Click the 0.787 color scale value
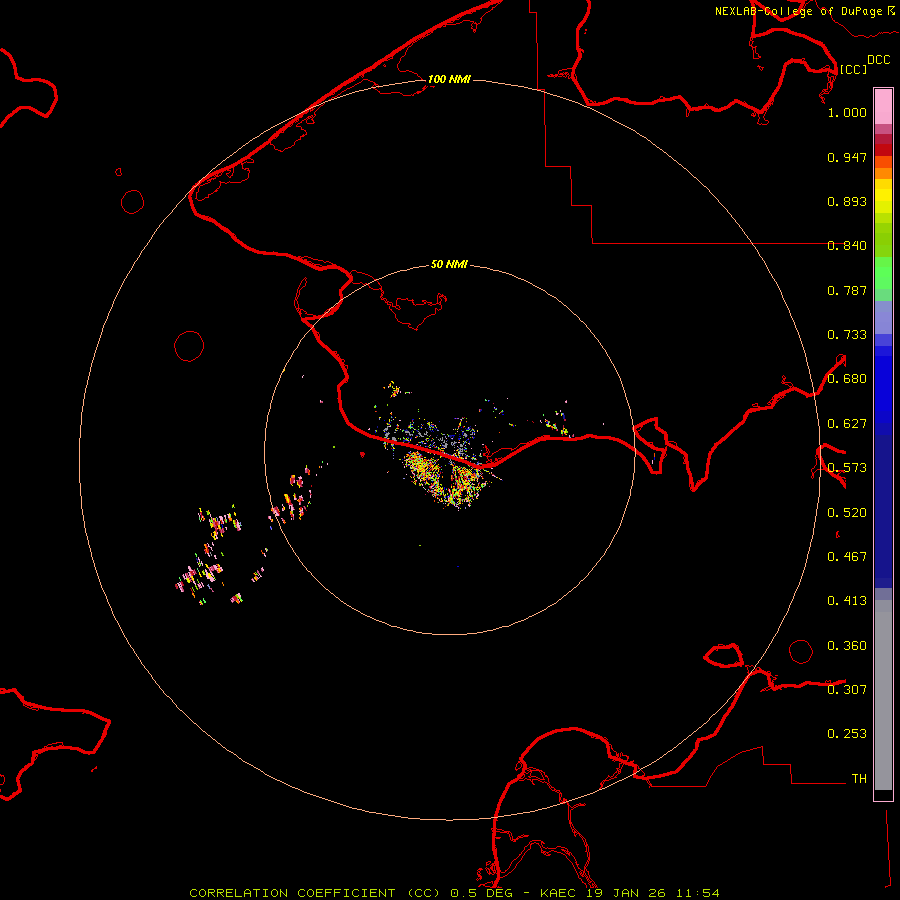This screenshot has height=900, width=900. 847,290
